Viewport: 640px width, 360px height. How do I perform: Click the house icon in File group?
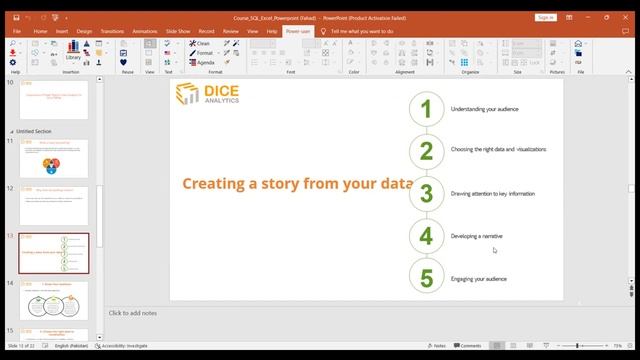578,43
